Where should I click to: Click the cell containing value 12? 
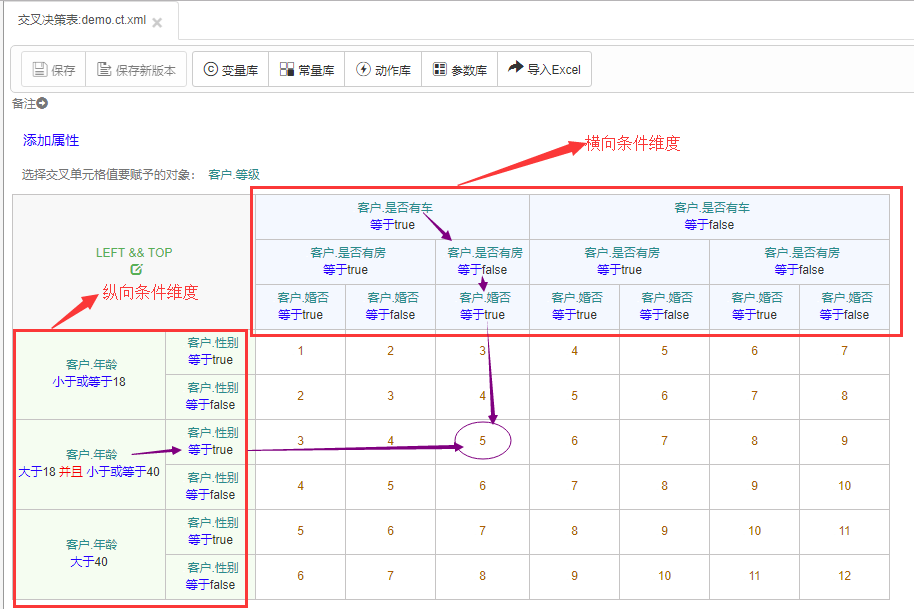click(x=845, y=576)
